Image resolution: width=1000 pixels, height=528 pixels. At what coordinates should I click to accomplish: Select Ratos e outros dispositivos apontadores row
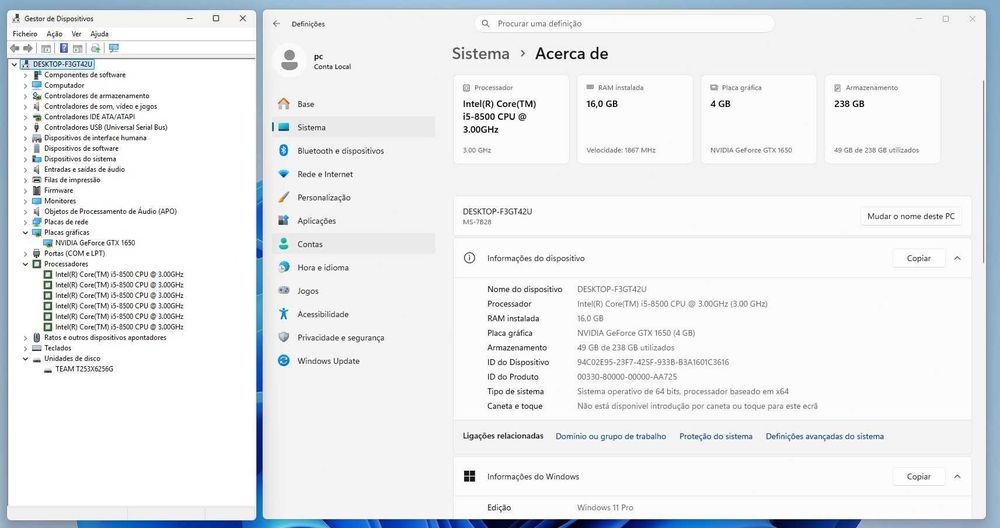[x=105, y=338]
